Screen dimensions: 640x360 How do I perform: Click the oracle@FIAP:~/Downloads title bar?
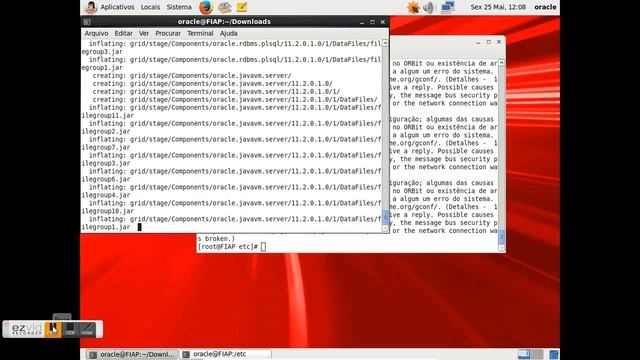[224, 22]
